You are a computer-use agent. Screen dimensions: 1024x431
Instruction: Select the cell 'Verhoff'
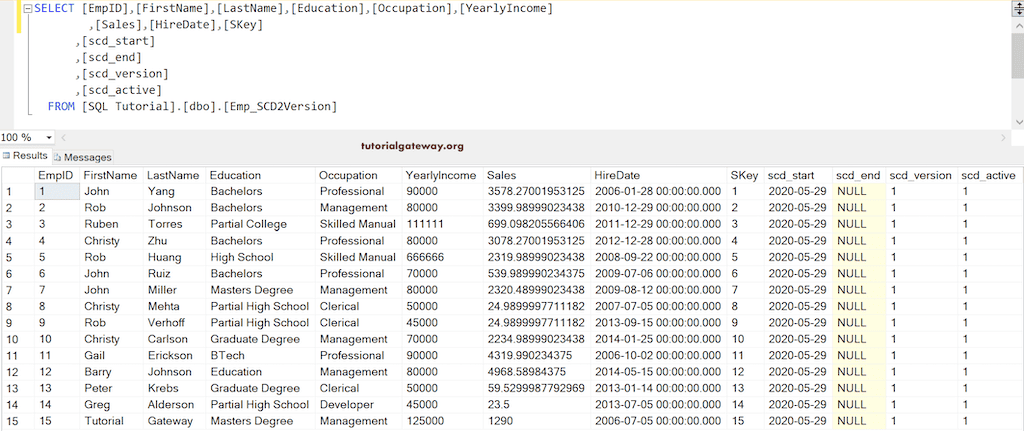pos(174,323)
